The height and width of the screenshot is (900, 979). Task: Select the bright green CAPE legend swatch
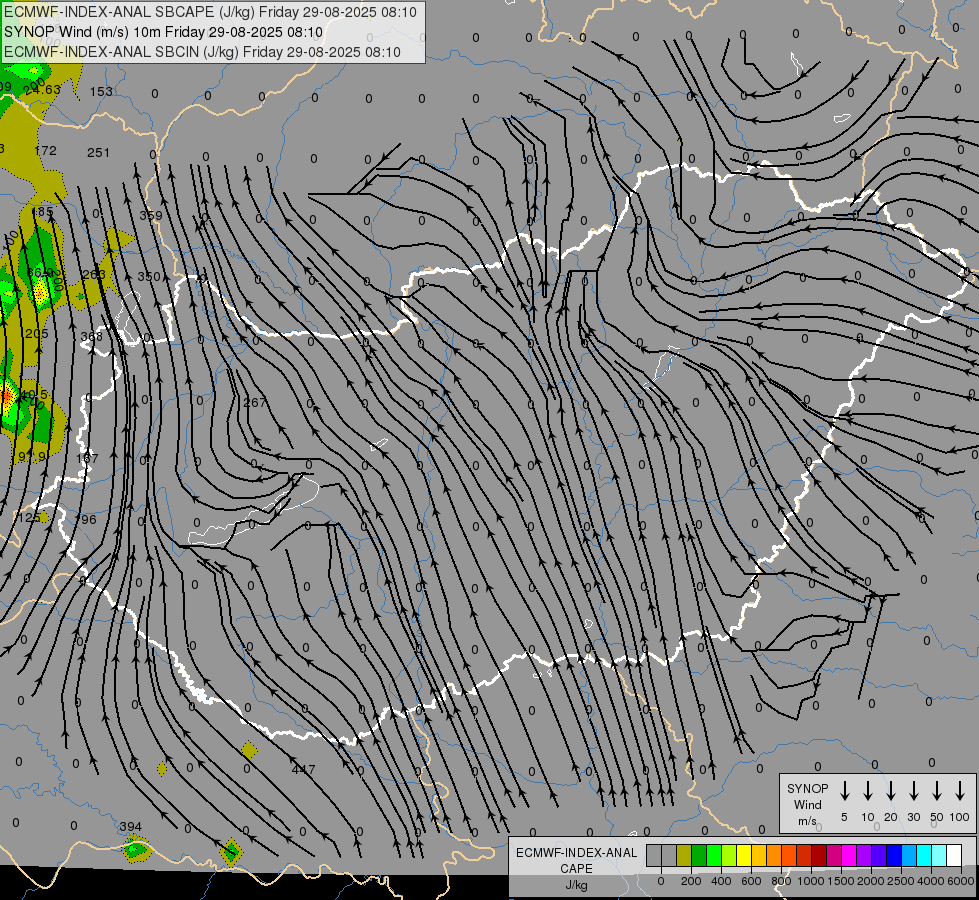tap(714, 855)
